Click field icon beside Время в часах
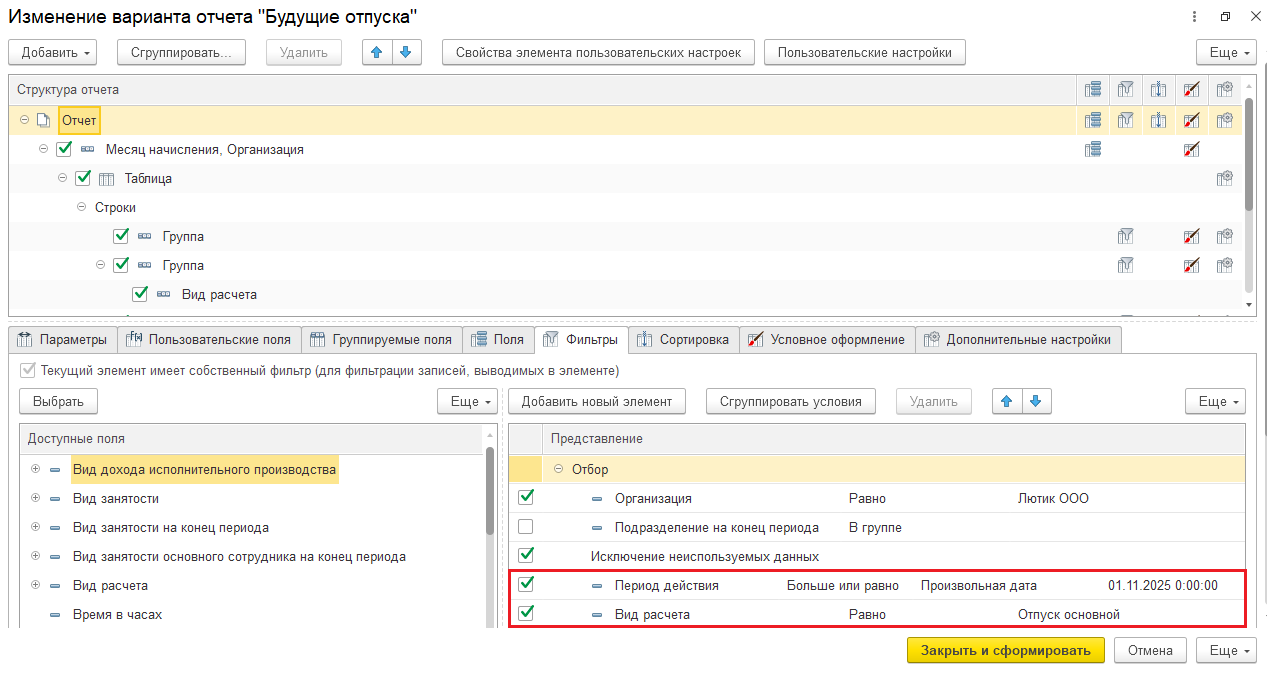This screenshot has width=1267, height=674. 55,614
